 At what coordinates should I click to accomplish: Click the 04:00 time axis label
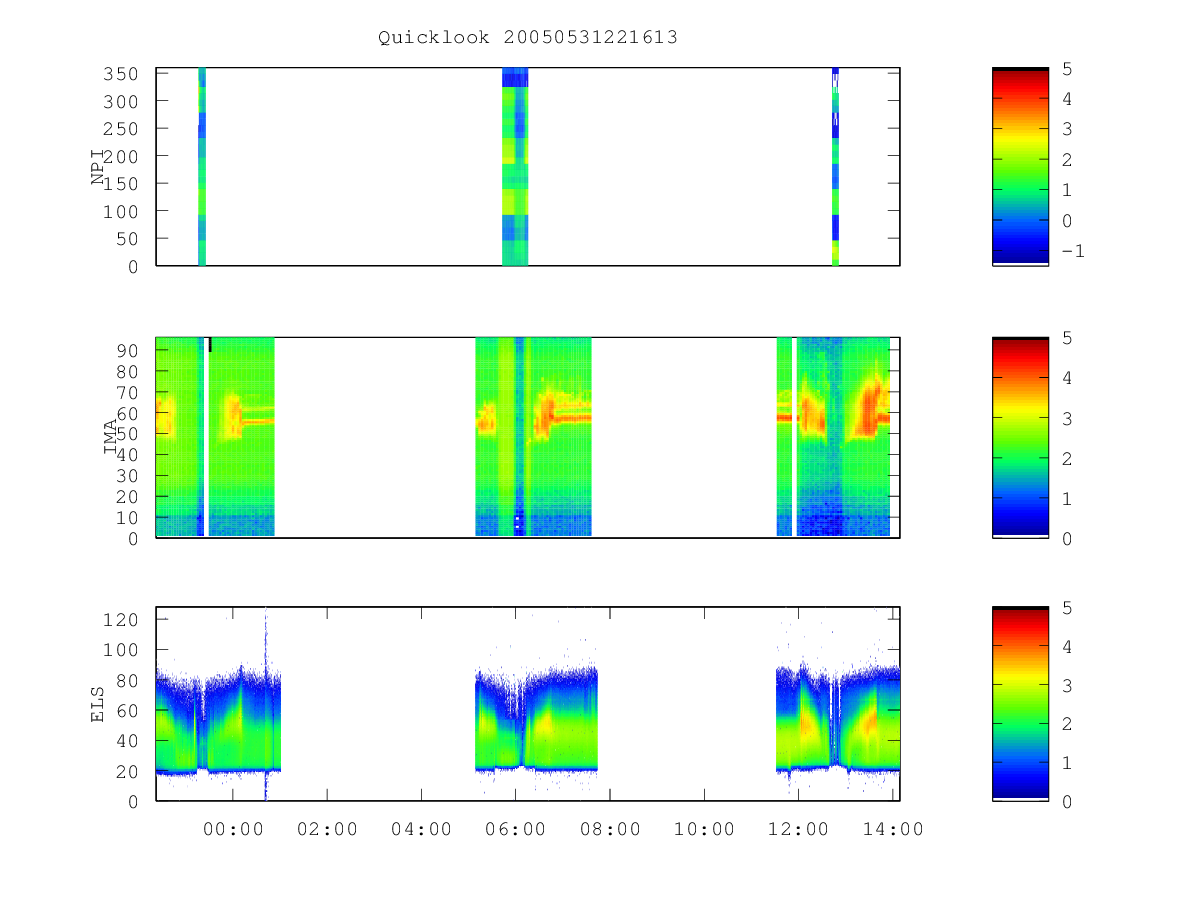click(421, 829)
